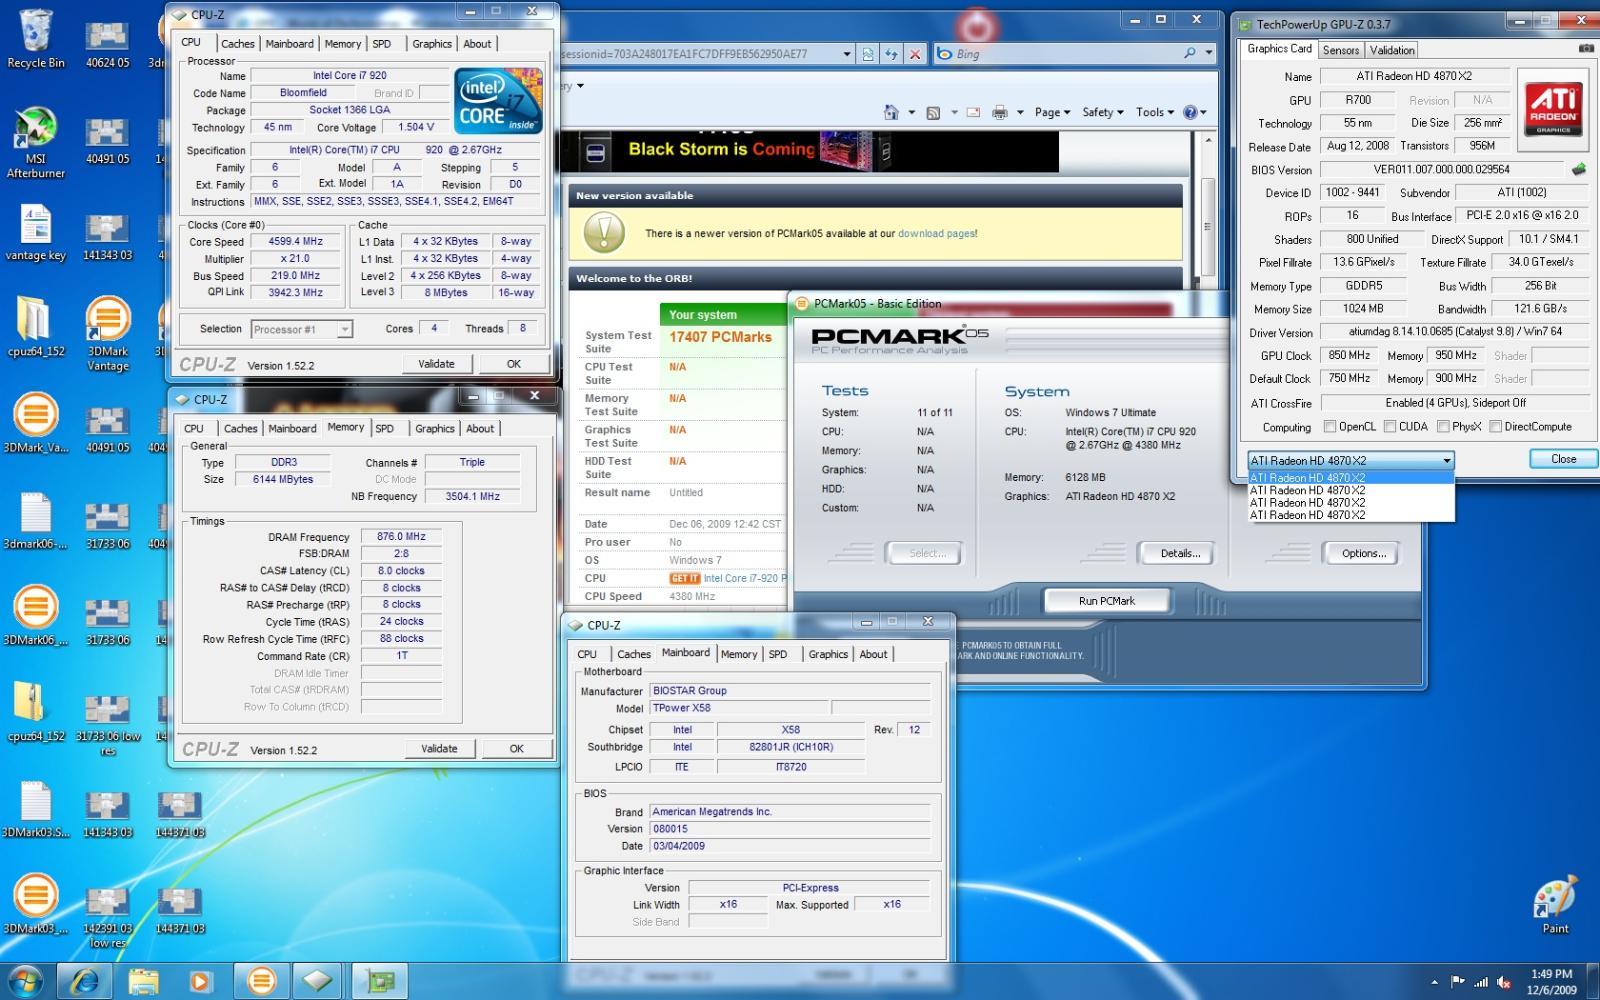Open the Processor #1 selection dropdown in CPU-Z
The height and width of the screenshot is (1000, 1600).
point(301,329)
